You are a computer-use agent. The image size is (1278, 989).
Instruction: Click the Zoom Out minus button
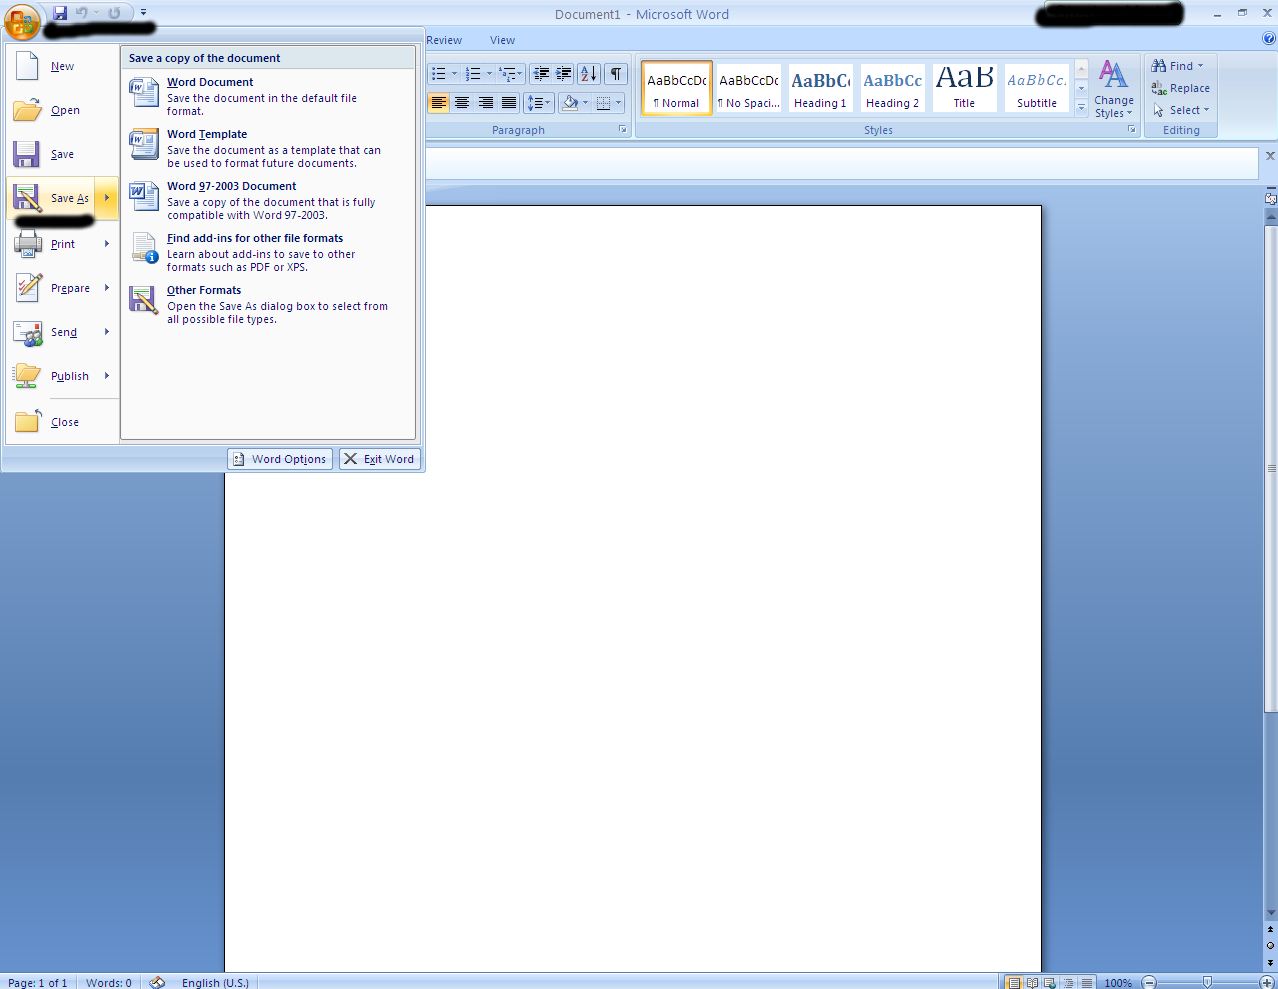coord(1150,982)
